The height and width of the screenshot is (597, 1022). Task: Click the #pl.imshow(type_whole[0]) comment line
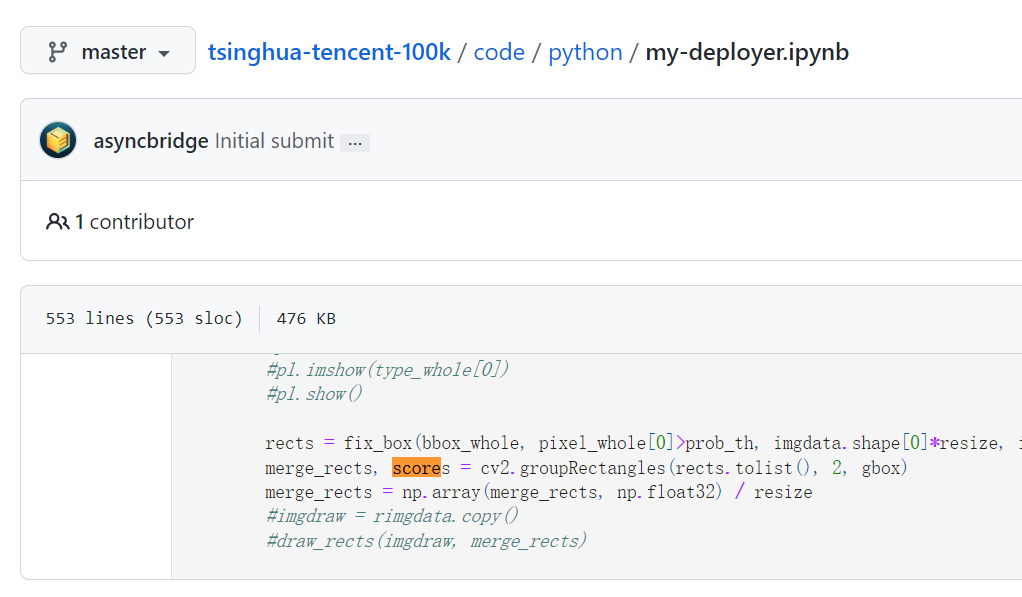pos(387,370)
